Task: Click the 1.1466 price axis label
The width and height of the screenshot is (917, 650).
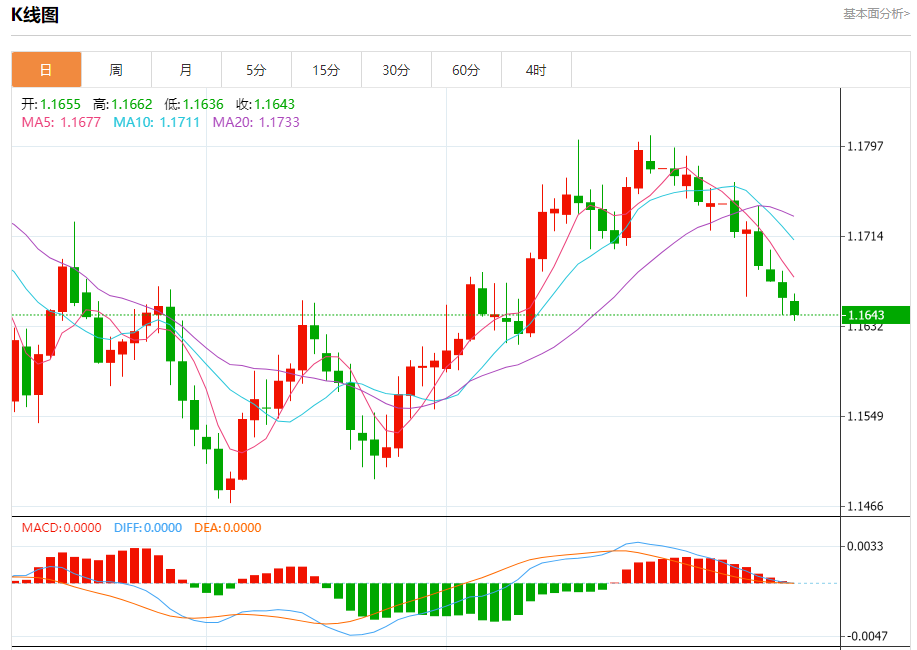Action: pyautogui.click(x=865, y=507)
